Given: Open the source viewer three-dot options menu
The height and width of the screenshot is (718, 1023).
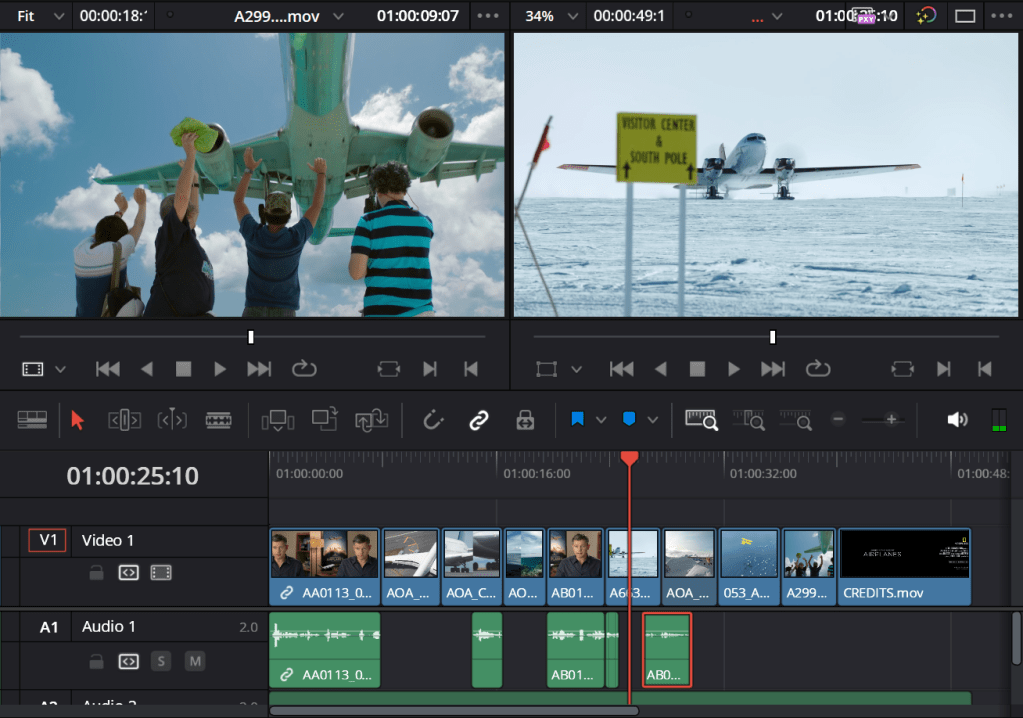Looking at the screenshot, I should point(488,16).
